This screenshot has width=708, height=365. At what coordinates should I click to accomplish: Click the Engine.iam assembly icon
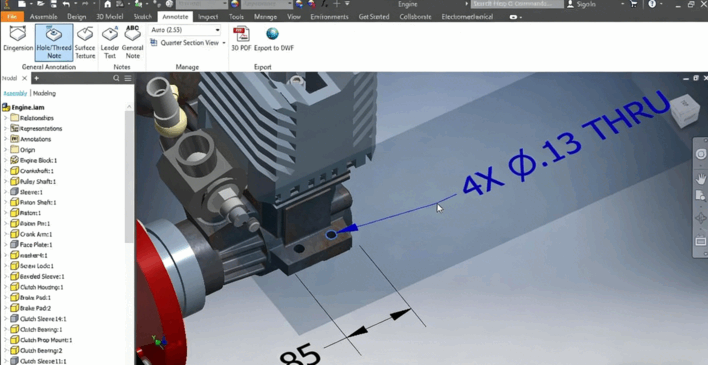click(6, 108)
